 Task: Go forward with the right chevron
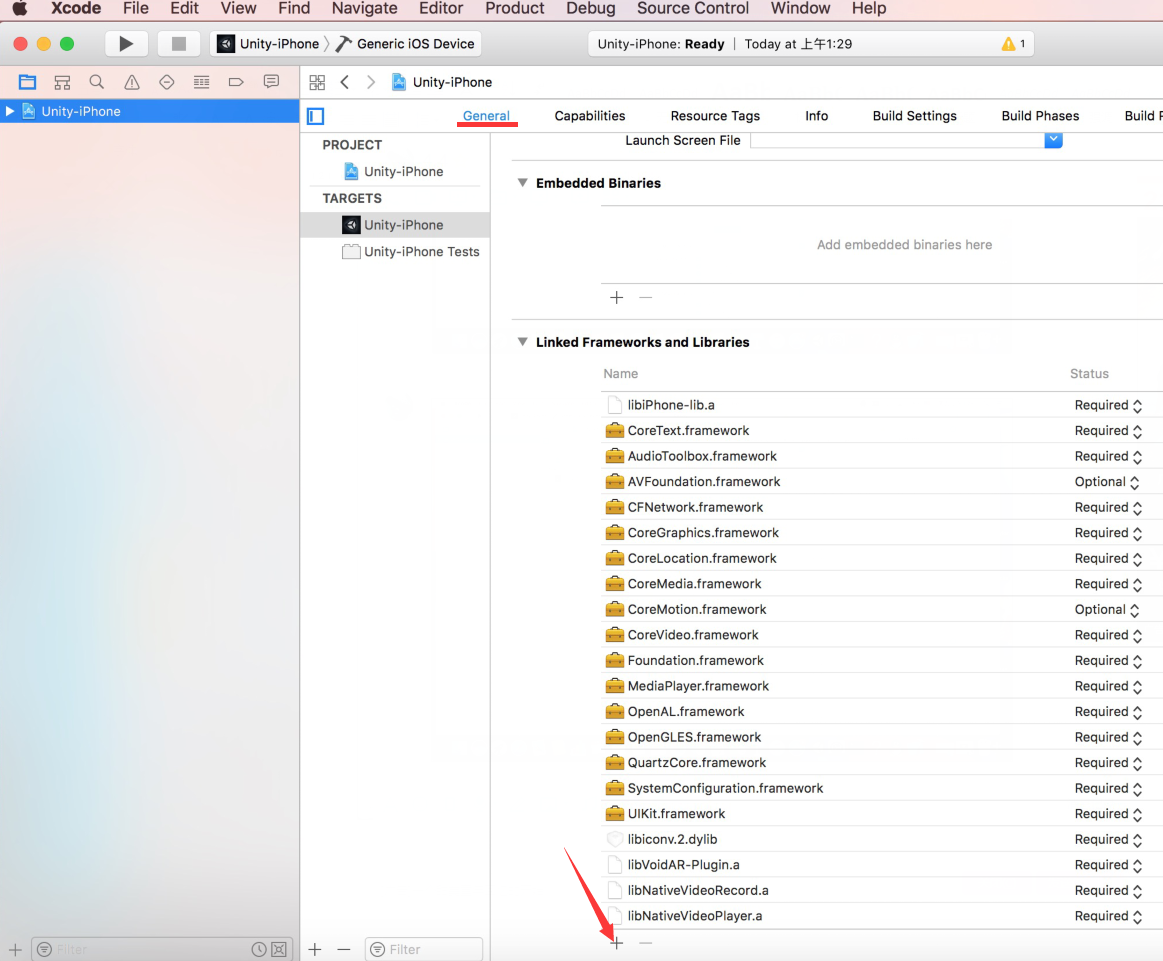pyautogui.click(x=371, y=82)
